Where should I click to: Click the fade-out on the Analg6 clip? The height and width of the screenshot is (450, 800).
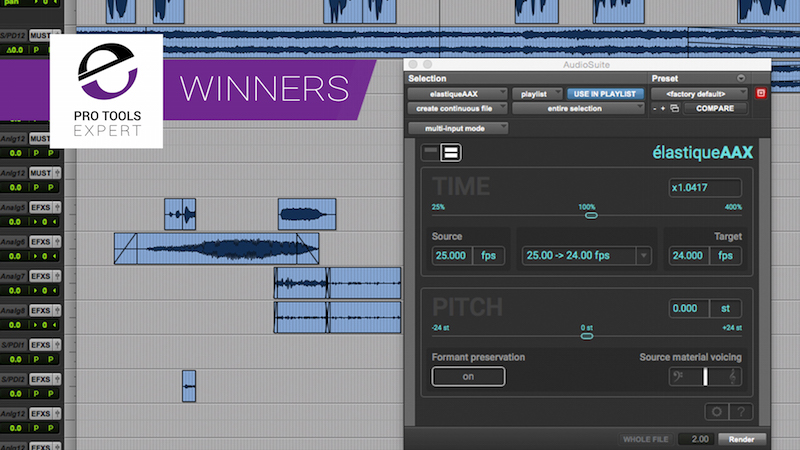[308, 248]
